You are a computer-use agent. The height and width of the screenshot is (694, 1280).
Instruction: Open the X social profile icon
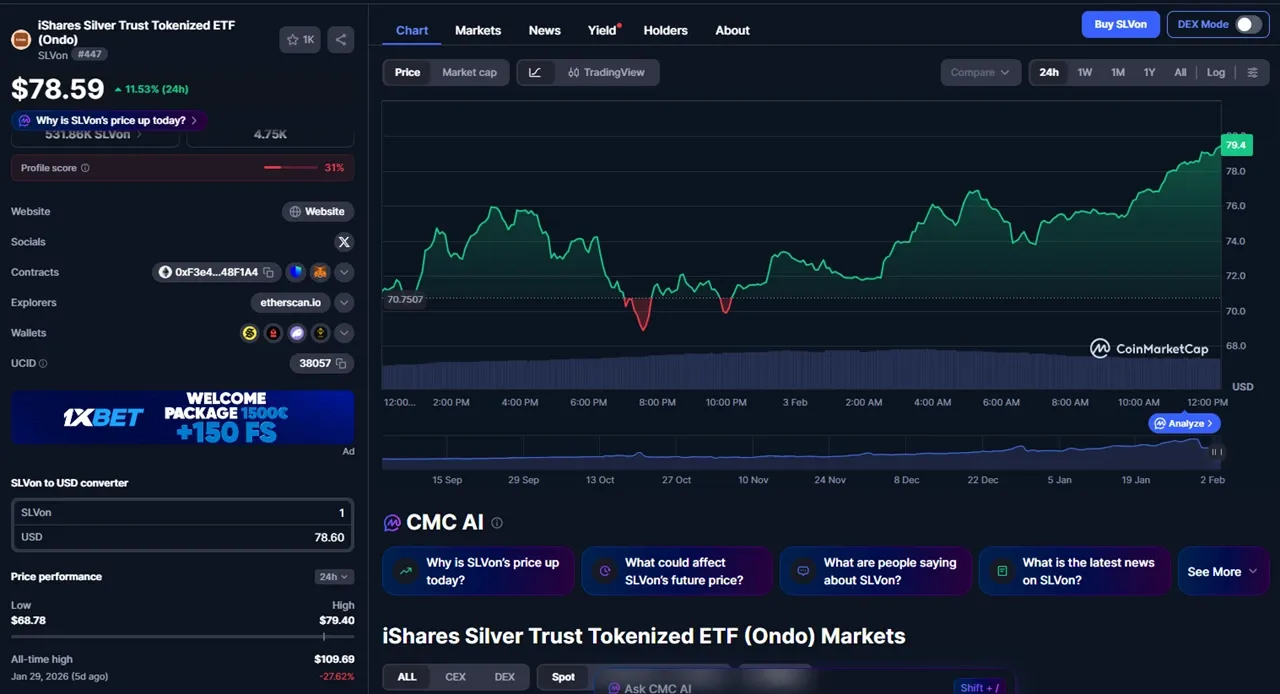point(344,242)
